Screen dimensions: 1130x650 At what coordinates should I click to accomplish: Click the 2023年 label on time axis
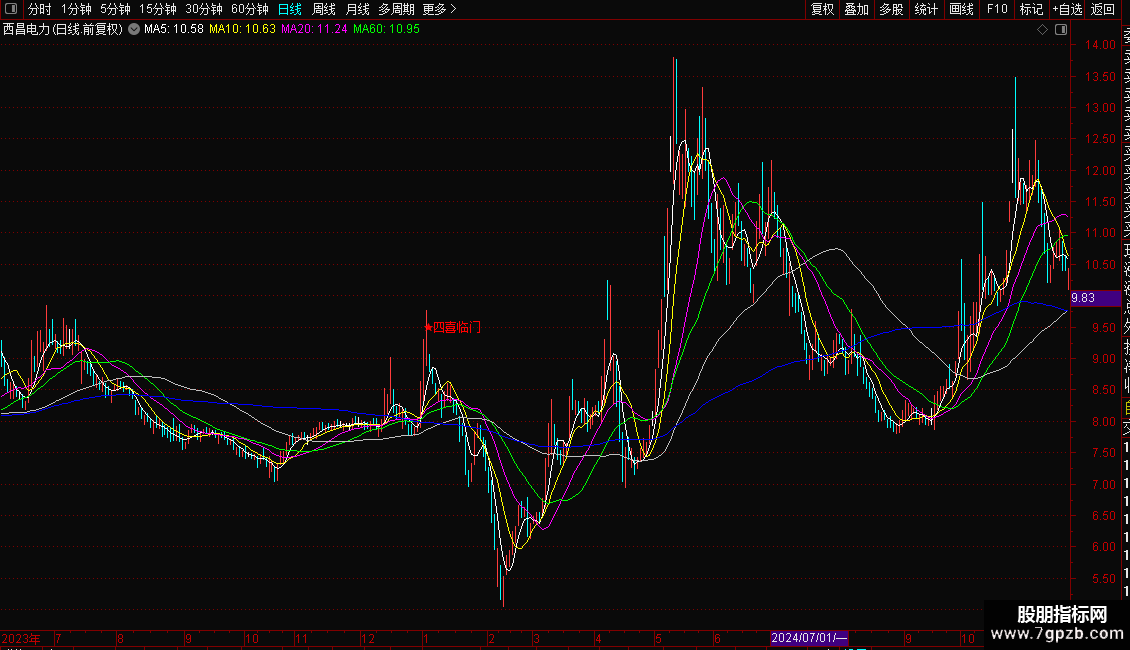point(21,638)
